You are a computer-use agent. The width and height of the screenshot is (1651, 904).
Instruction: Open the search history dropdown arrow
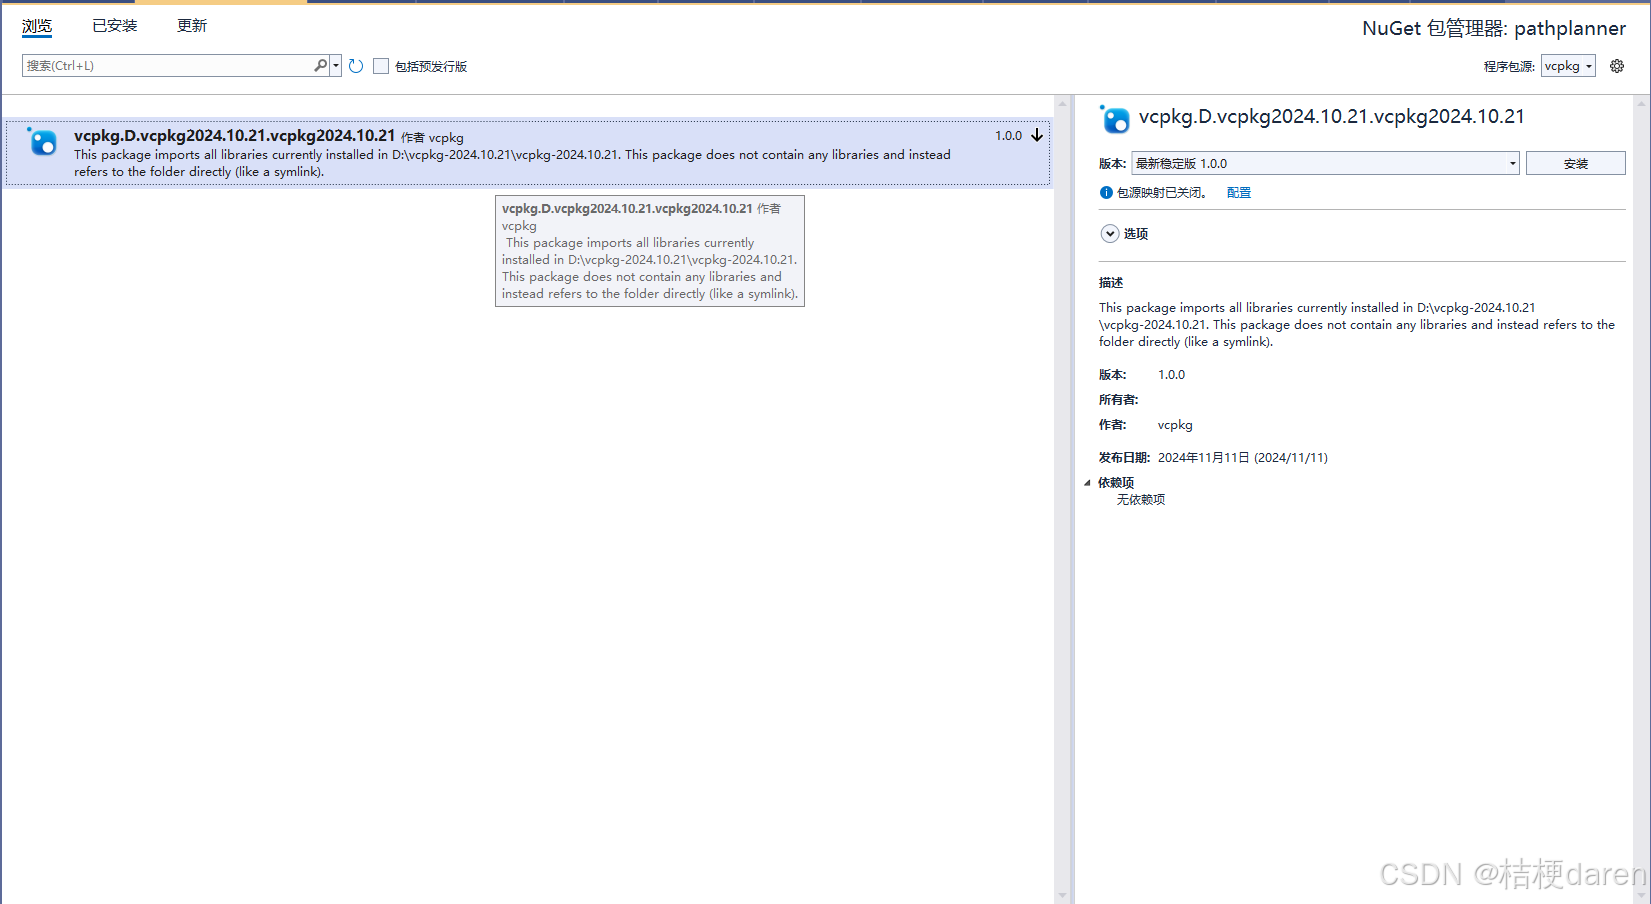[x=336, y=66]
